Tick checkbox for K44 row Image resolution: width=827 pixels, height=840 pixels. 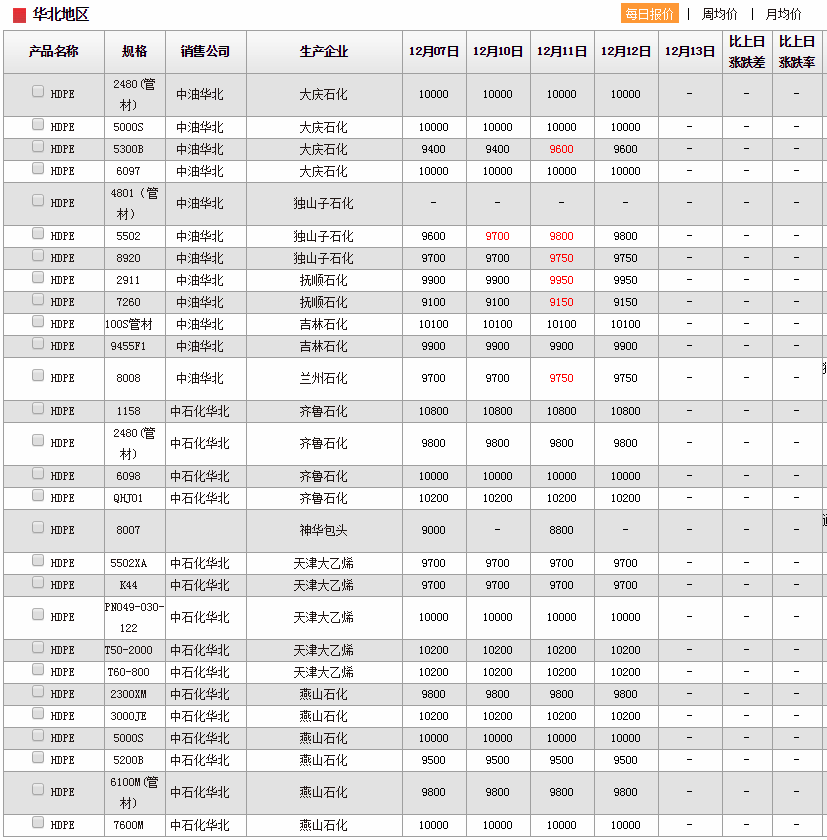tap(37, 582)
